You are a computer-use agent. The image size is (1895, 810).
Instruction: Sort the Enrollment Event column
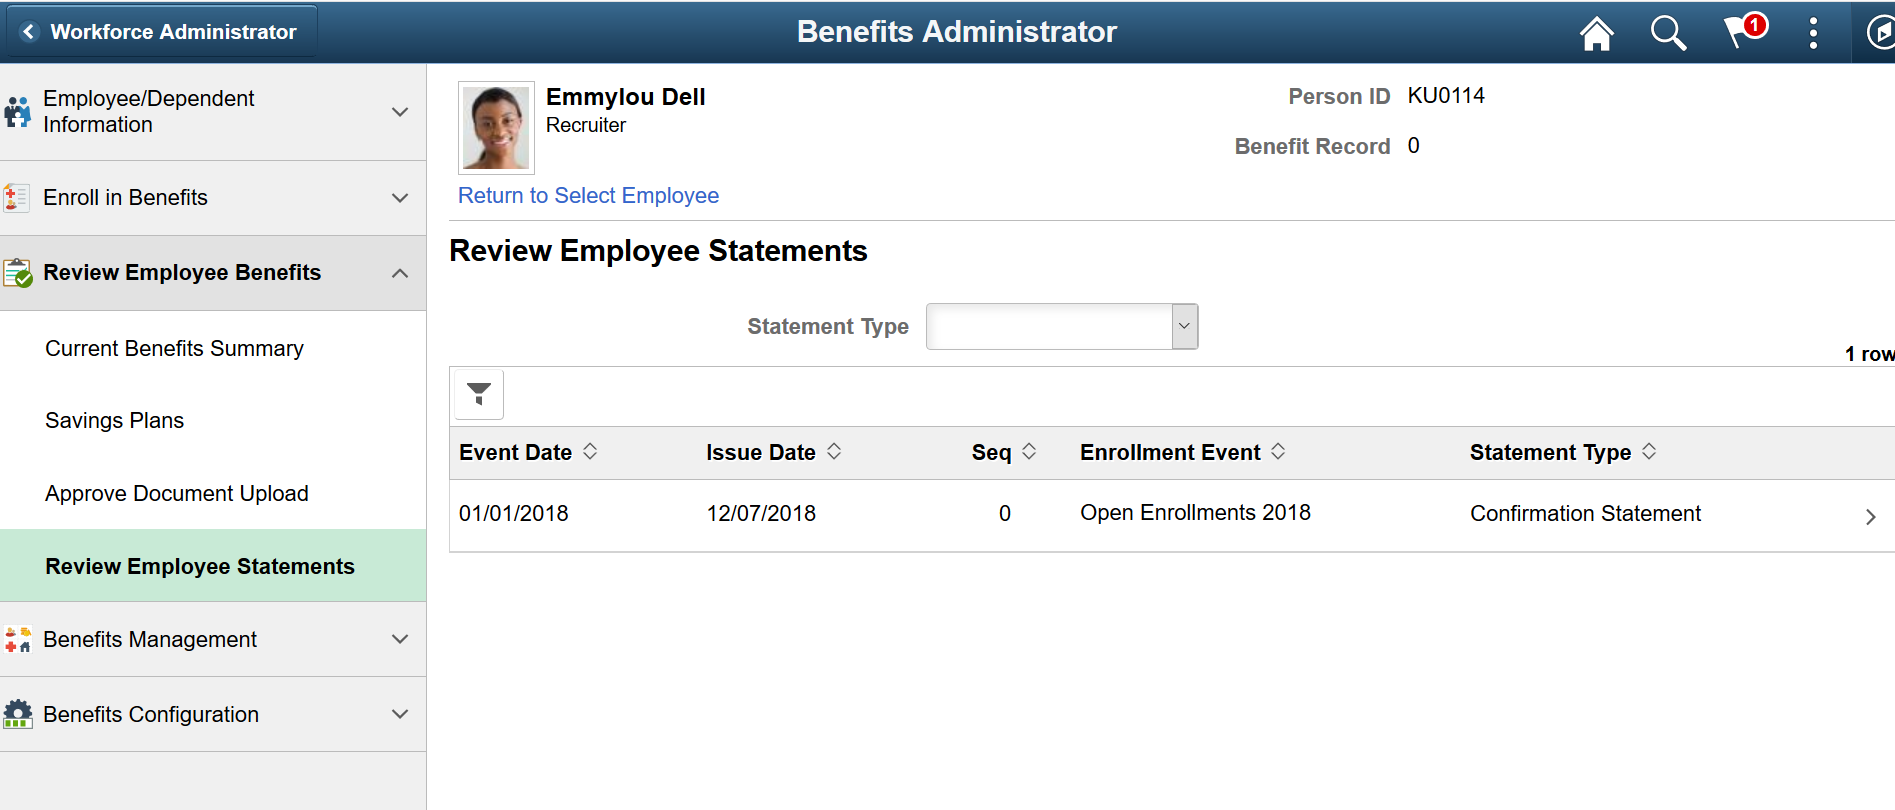pyautogui.click(x=1278, y=452)
